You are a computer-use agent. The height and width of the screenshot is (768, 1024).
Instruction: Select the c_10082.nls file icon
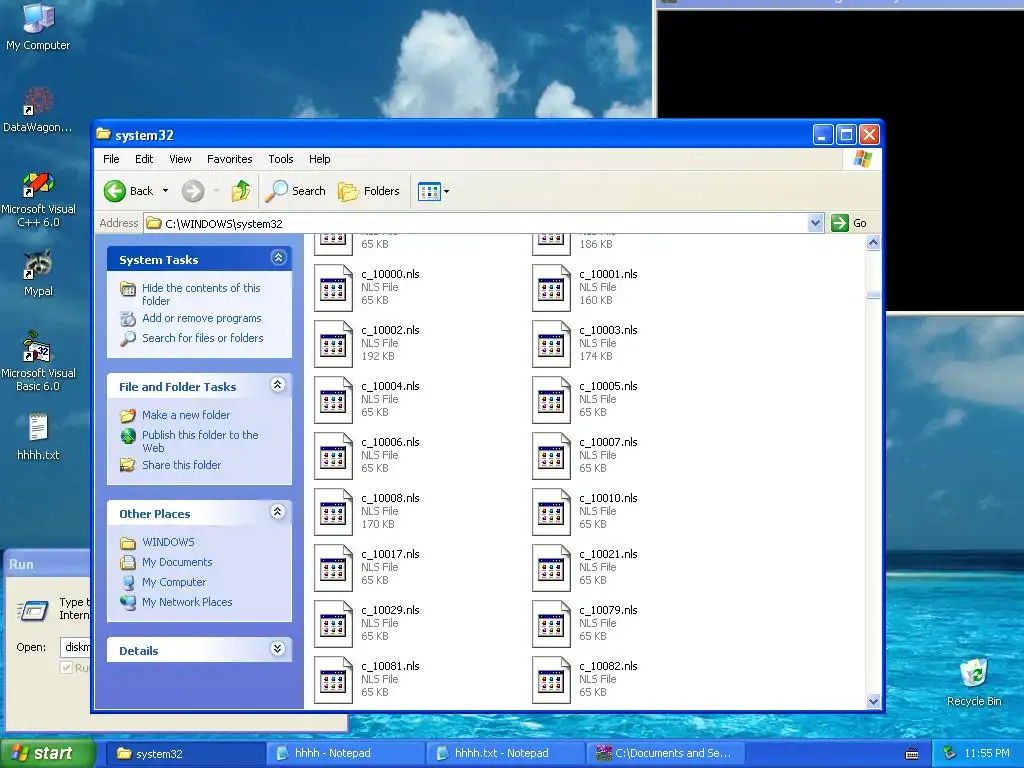[x=551, y=680]
